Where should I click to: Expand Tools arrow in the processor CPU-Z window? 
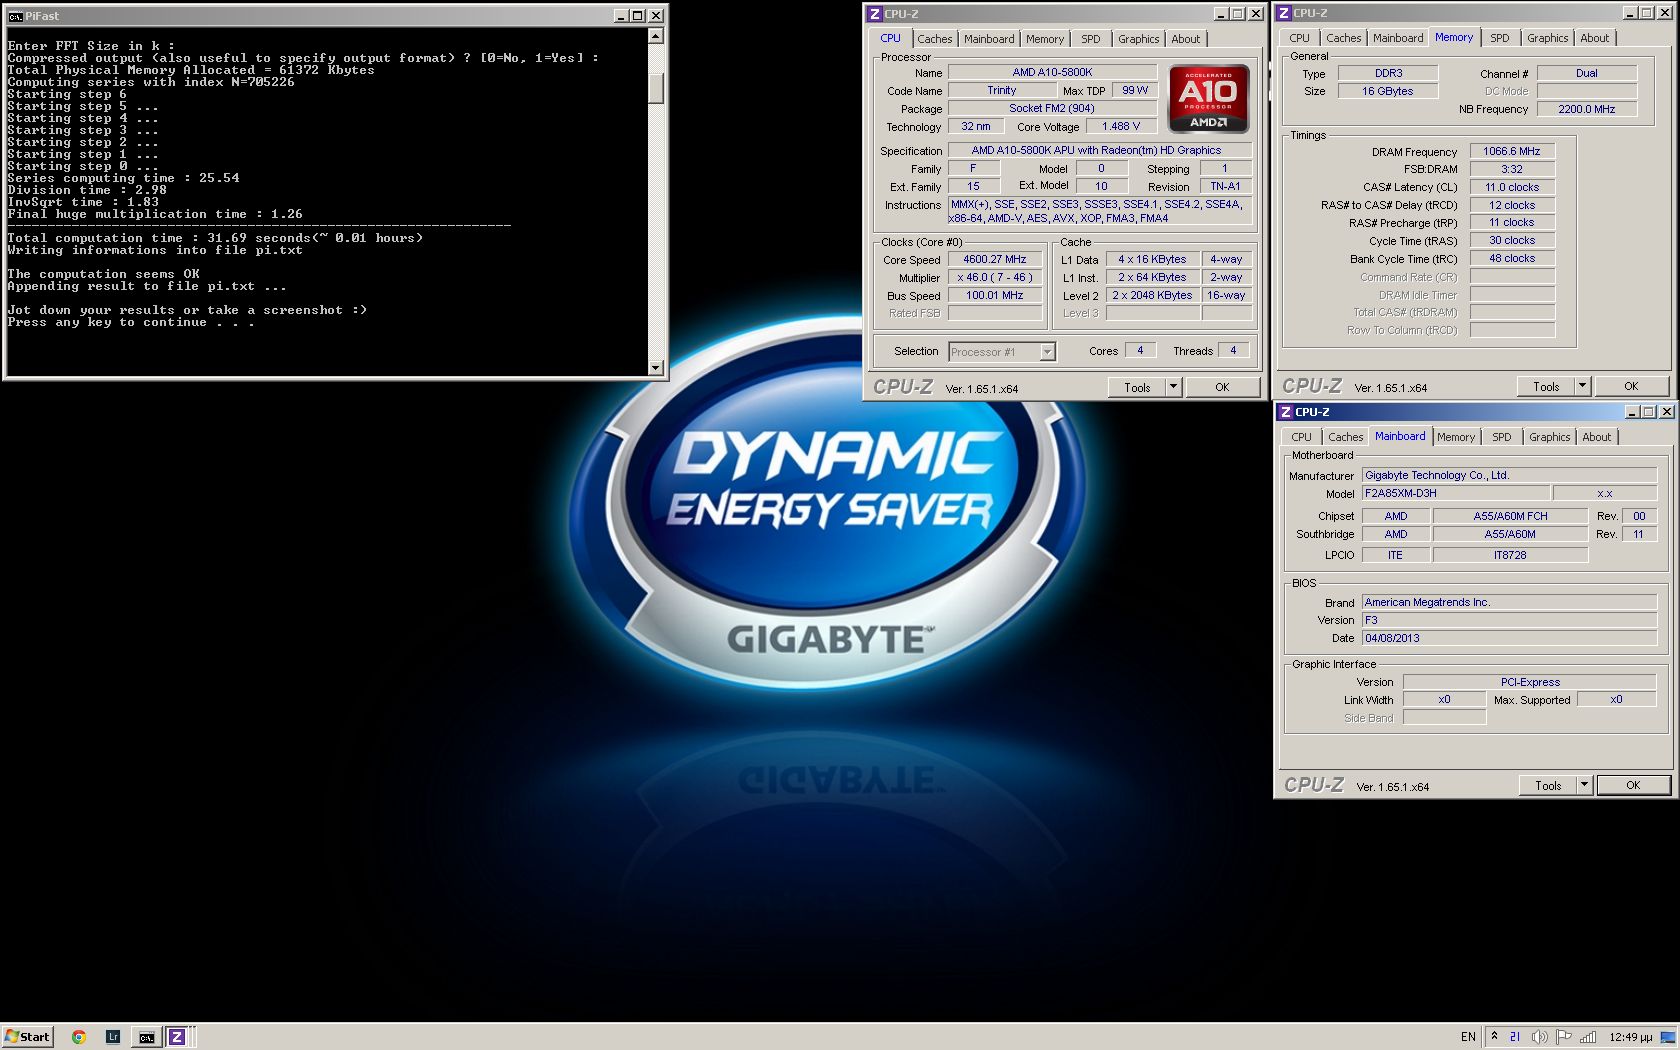click(x=1174, y=387)
